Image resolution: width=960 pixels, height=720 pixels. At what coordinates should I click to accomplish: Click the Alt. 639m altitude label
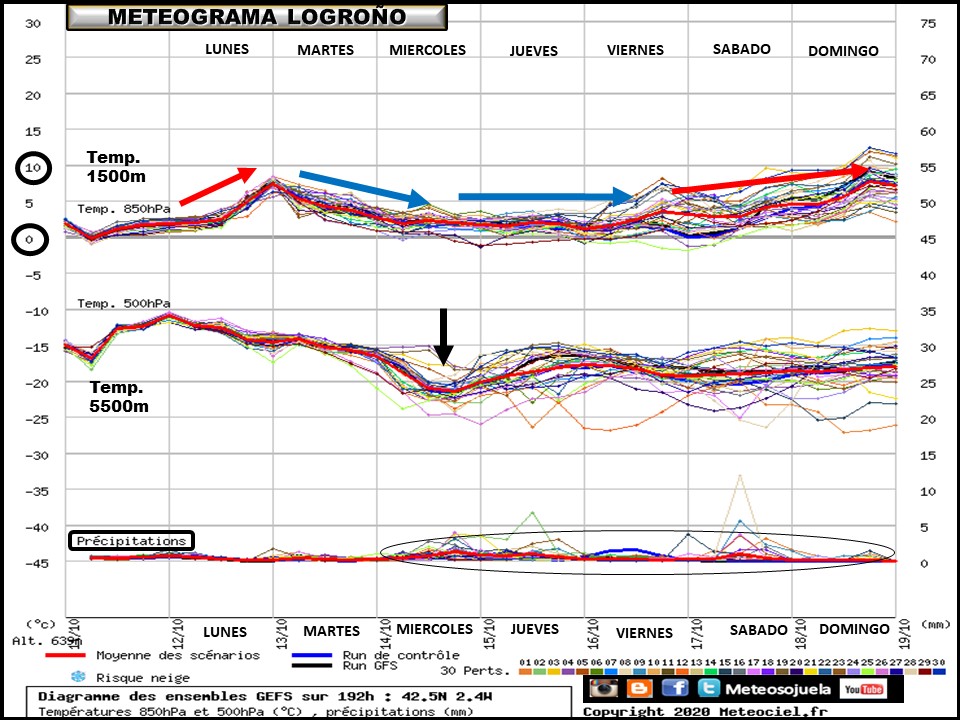tap(46, 641)
